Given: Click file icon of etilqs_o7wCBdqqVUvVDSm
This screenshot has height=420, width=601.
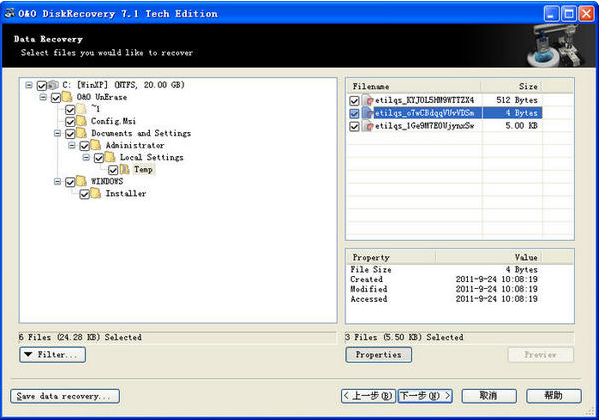Looking at the screenshot, I should coord(368,113).
